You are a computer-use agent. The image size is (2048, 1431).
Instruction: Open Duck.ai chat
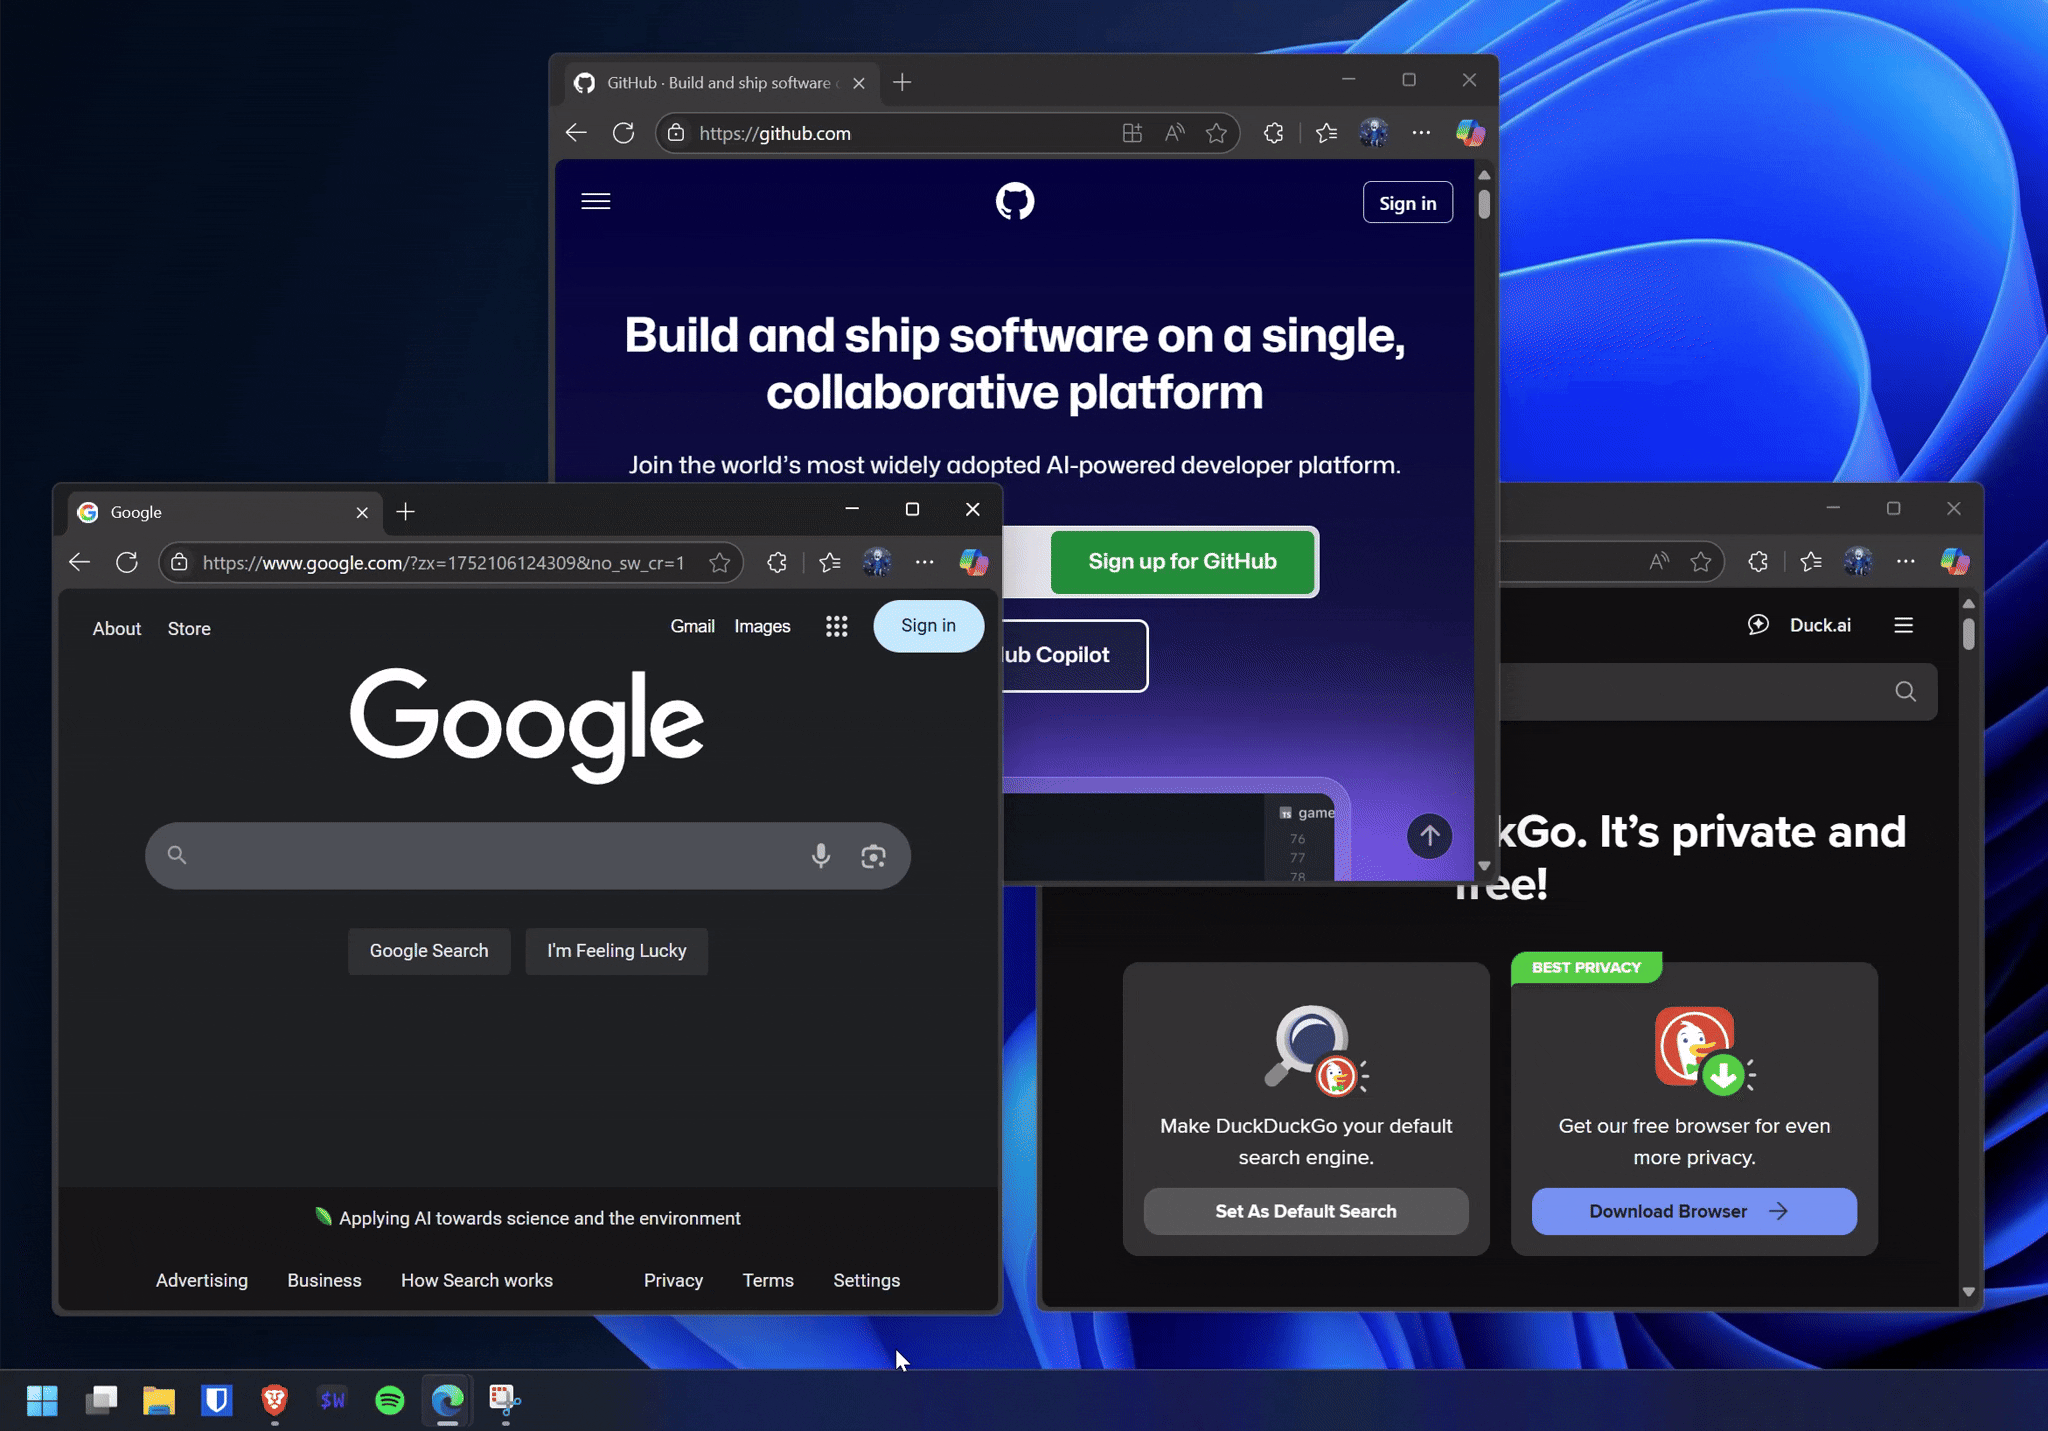(1799, 625)
